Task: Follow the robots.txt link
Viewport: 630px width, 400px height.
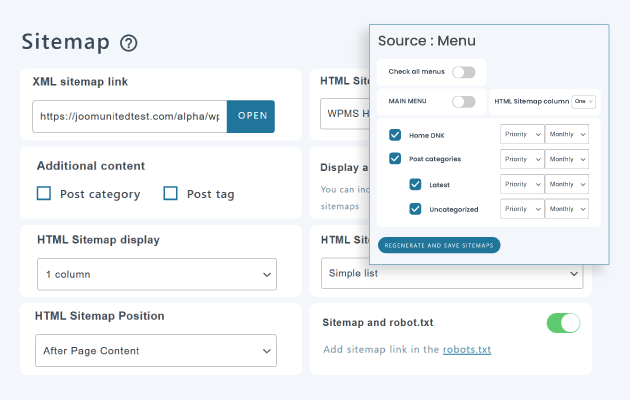Action: pyautogui.click(x=467, y=350)
